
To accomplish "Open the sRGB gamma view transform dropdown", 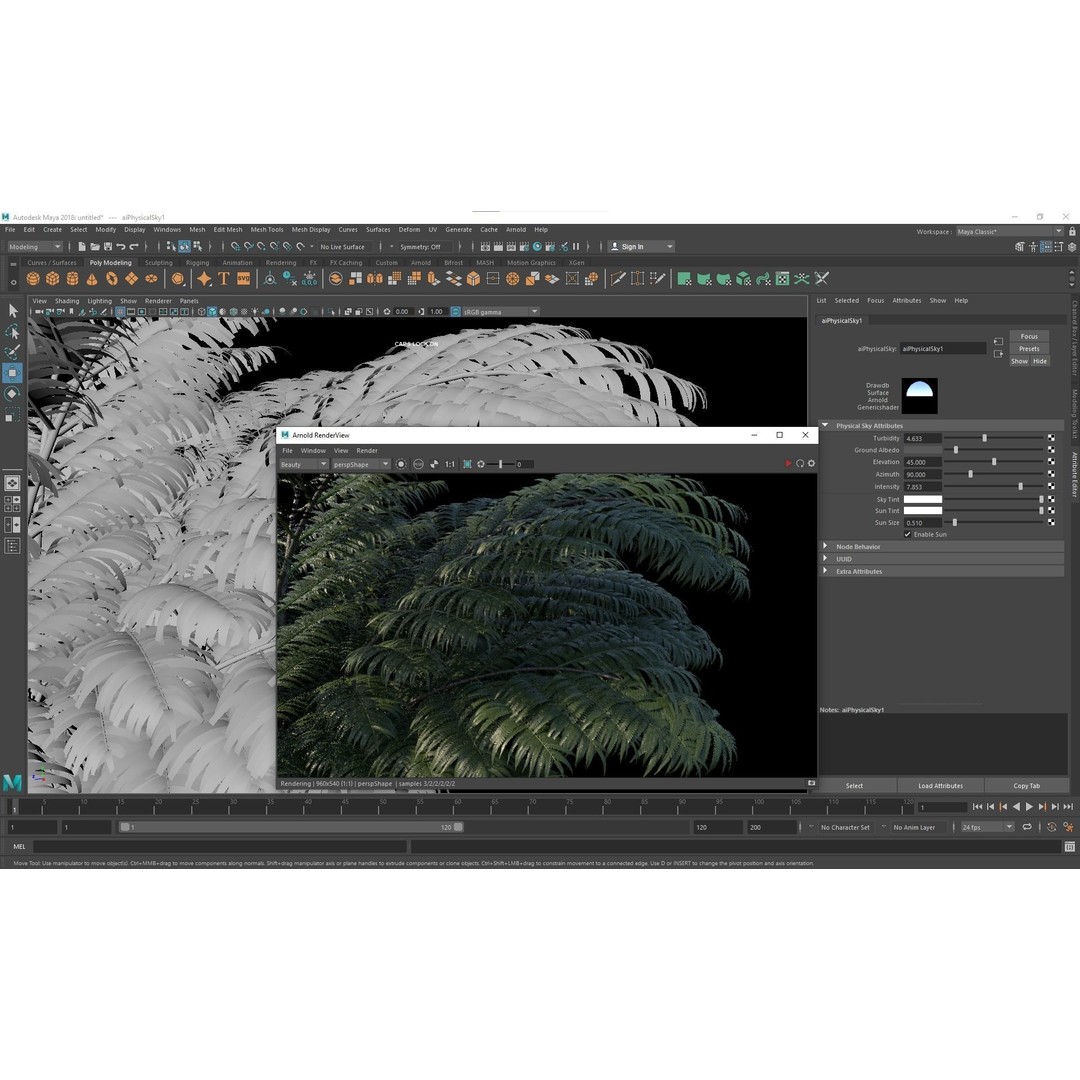I will (501, 312).
